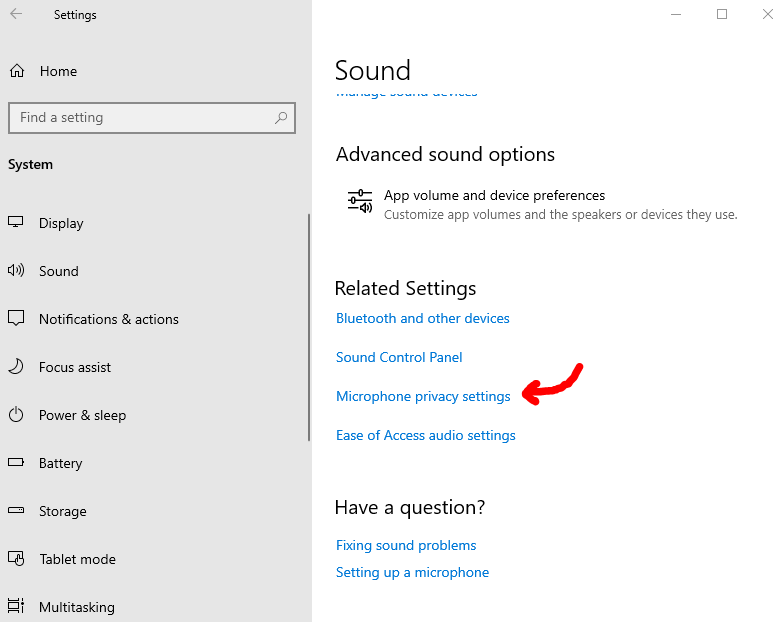Switch to Tablet mode settings

coord(77,559)
